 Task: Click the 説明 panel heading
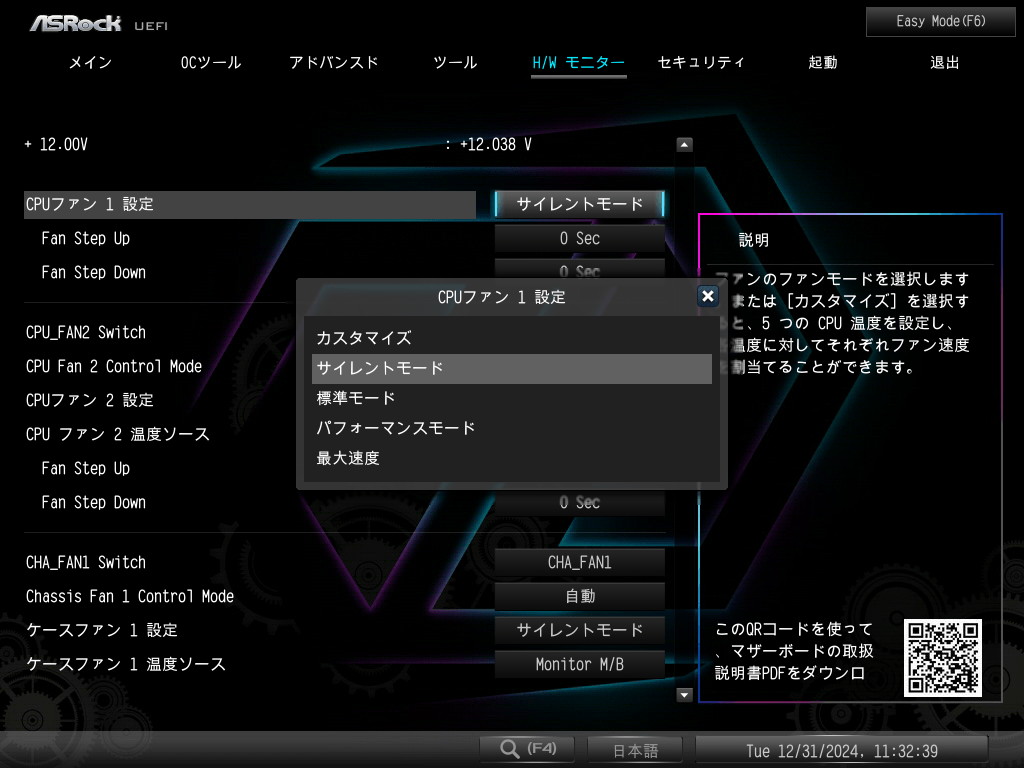click(754, 240)
